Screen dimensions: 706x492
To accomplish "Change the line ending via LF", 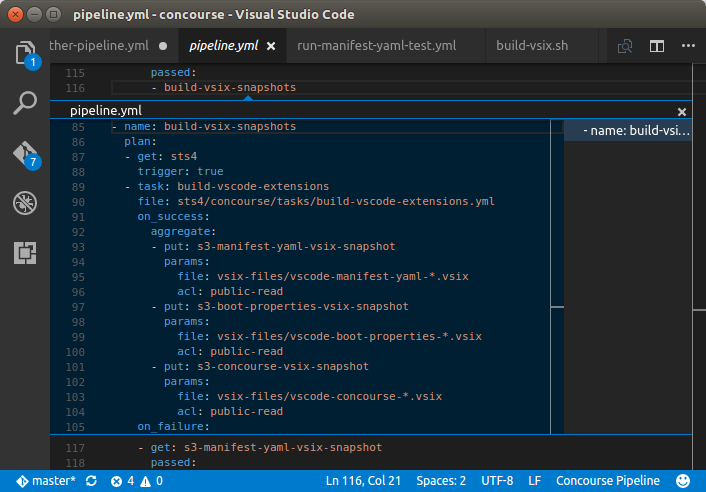I will click(x=534, y=481).
